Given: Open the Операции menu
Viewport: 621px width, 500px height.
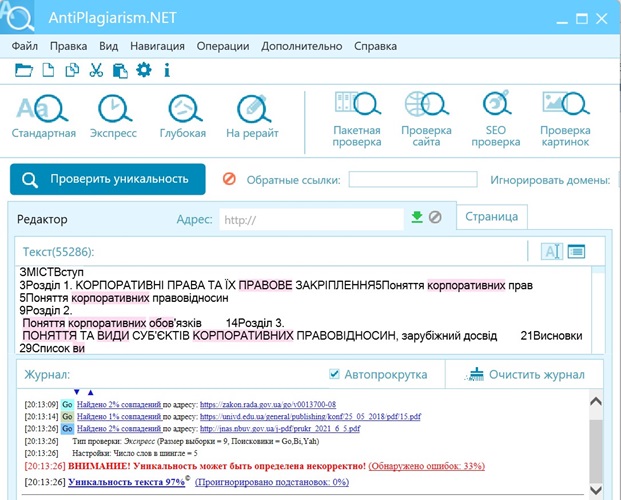Looking at the screenshot, I should [223, 46].
